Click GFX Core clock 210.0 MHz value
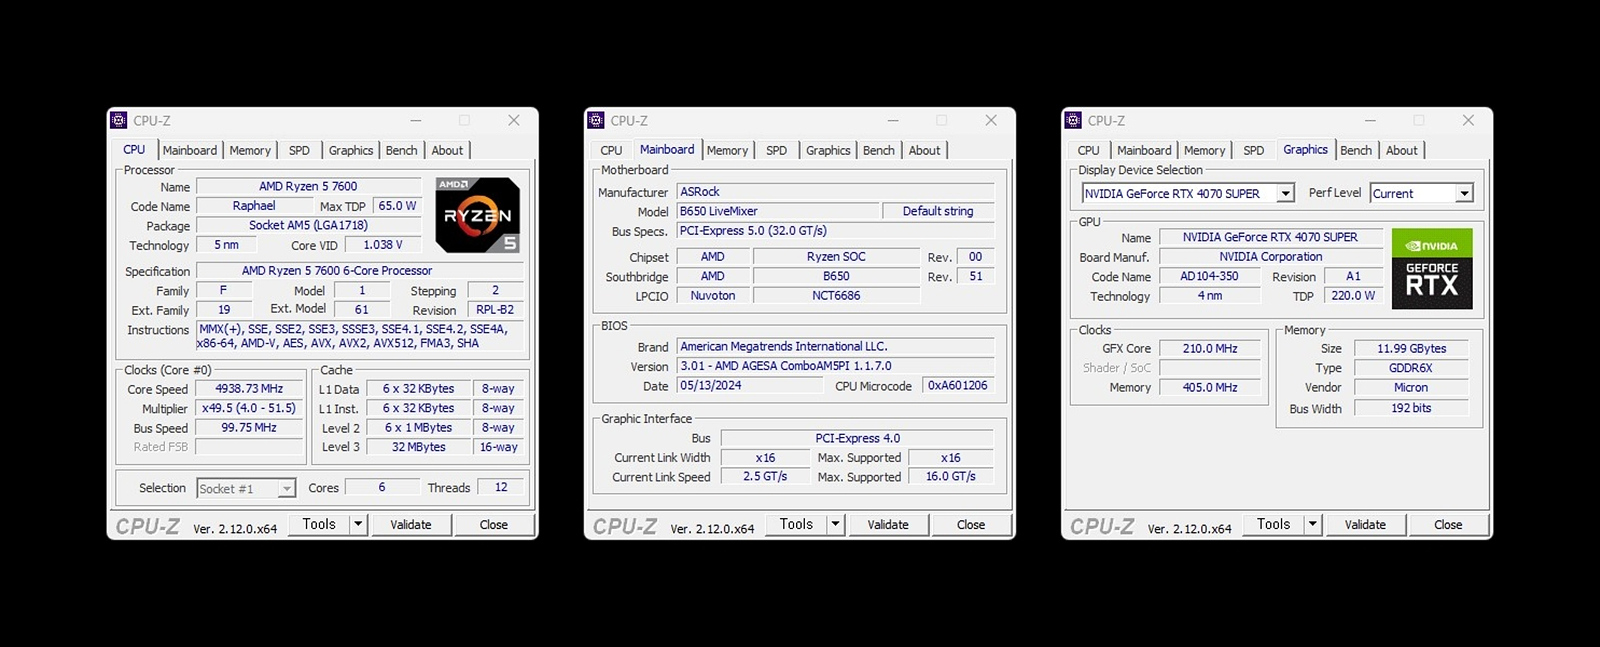The image size is (1600, 647). (1210, 349)
